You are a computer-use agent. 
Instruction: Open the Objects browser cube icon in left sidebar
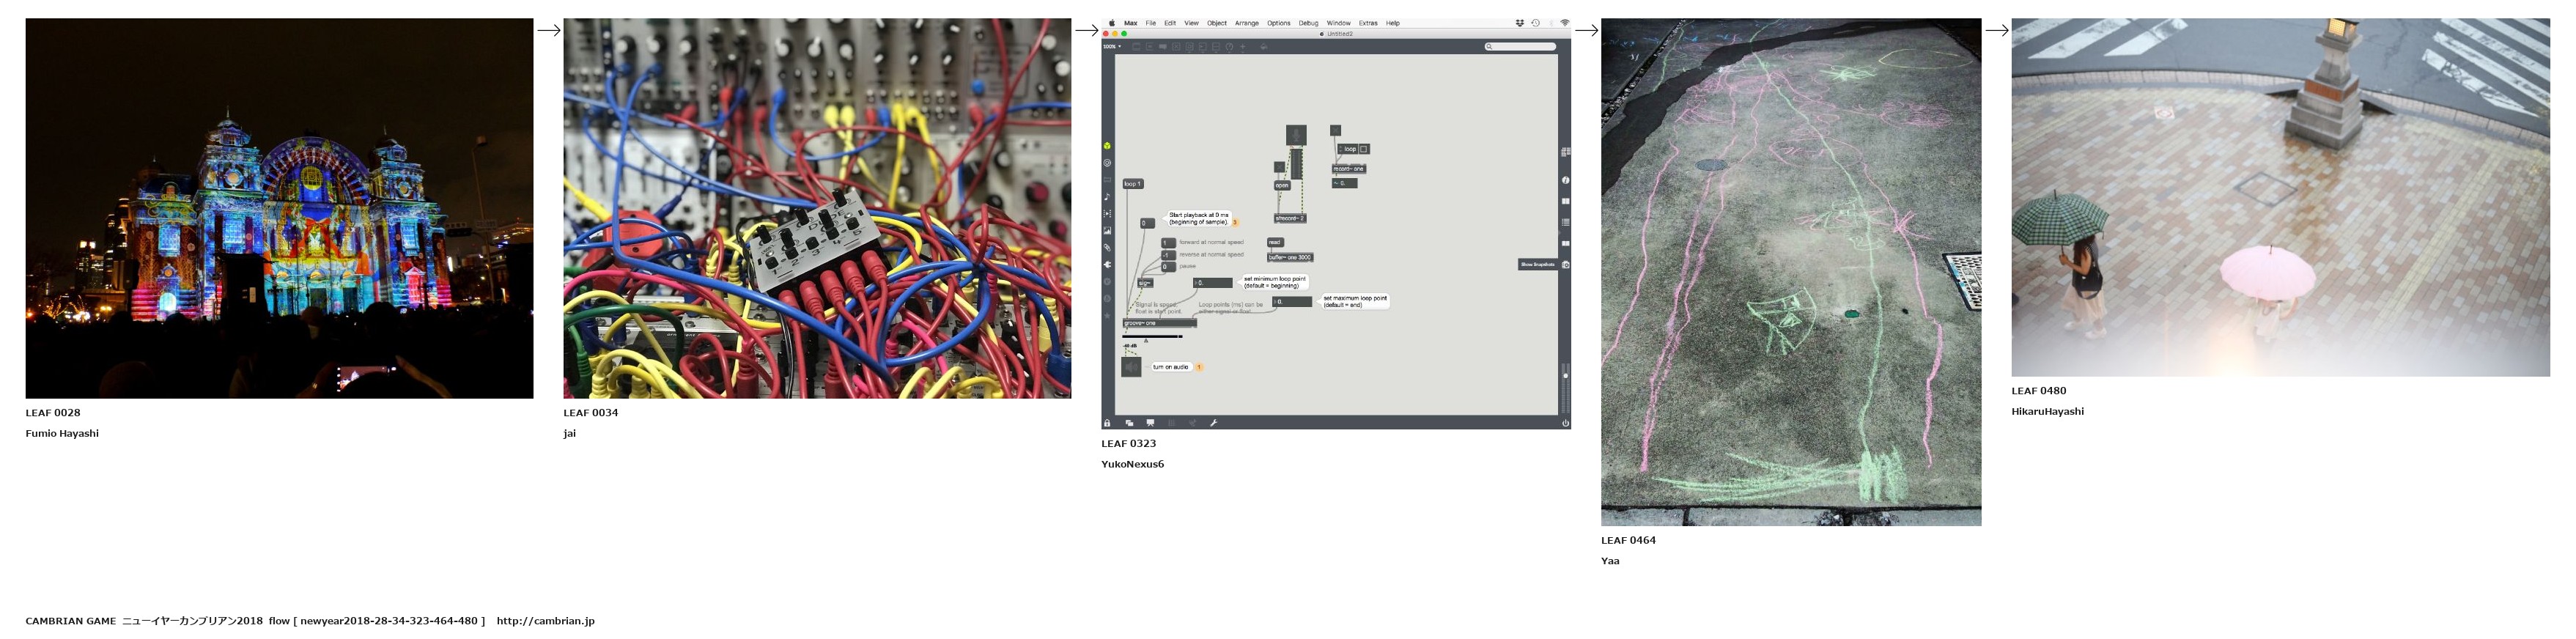pos(1107,146)
